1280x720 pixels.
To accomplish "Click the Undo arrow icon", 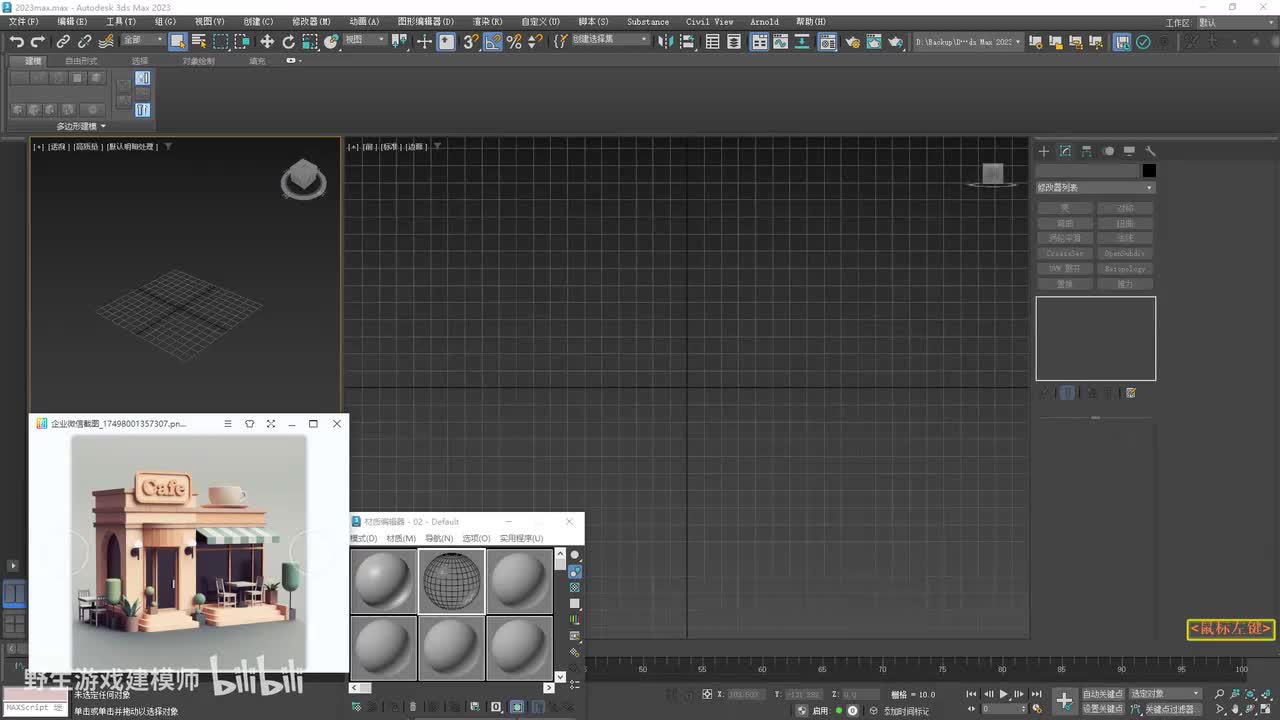I will pyautogui.click(x=16, y=42).
